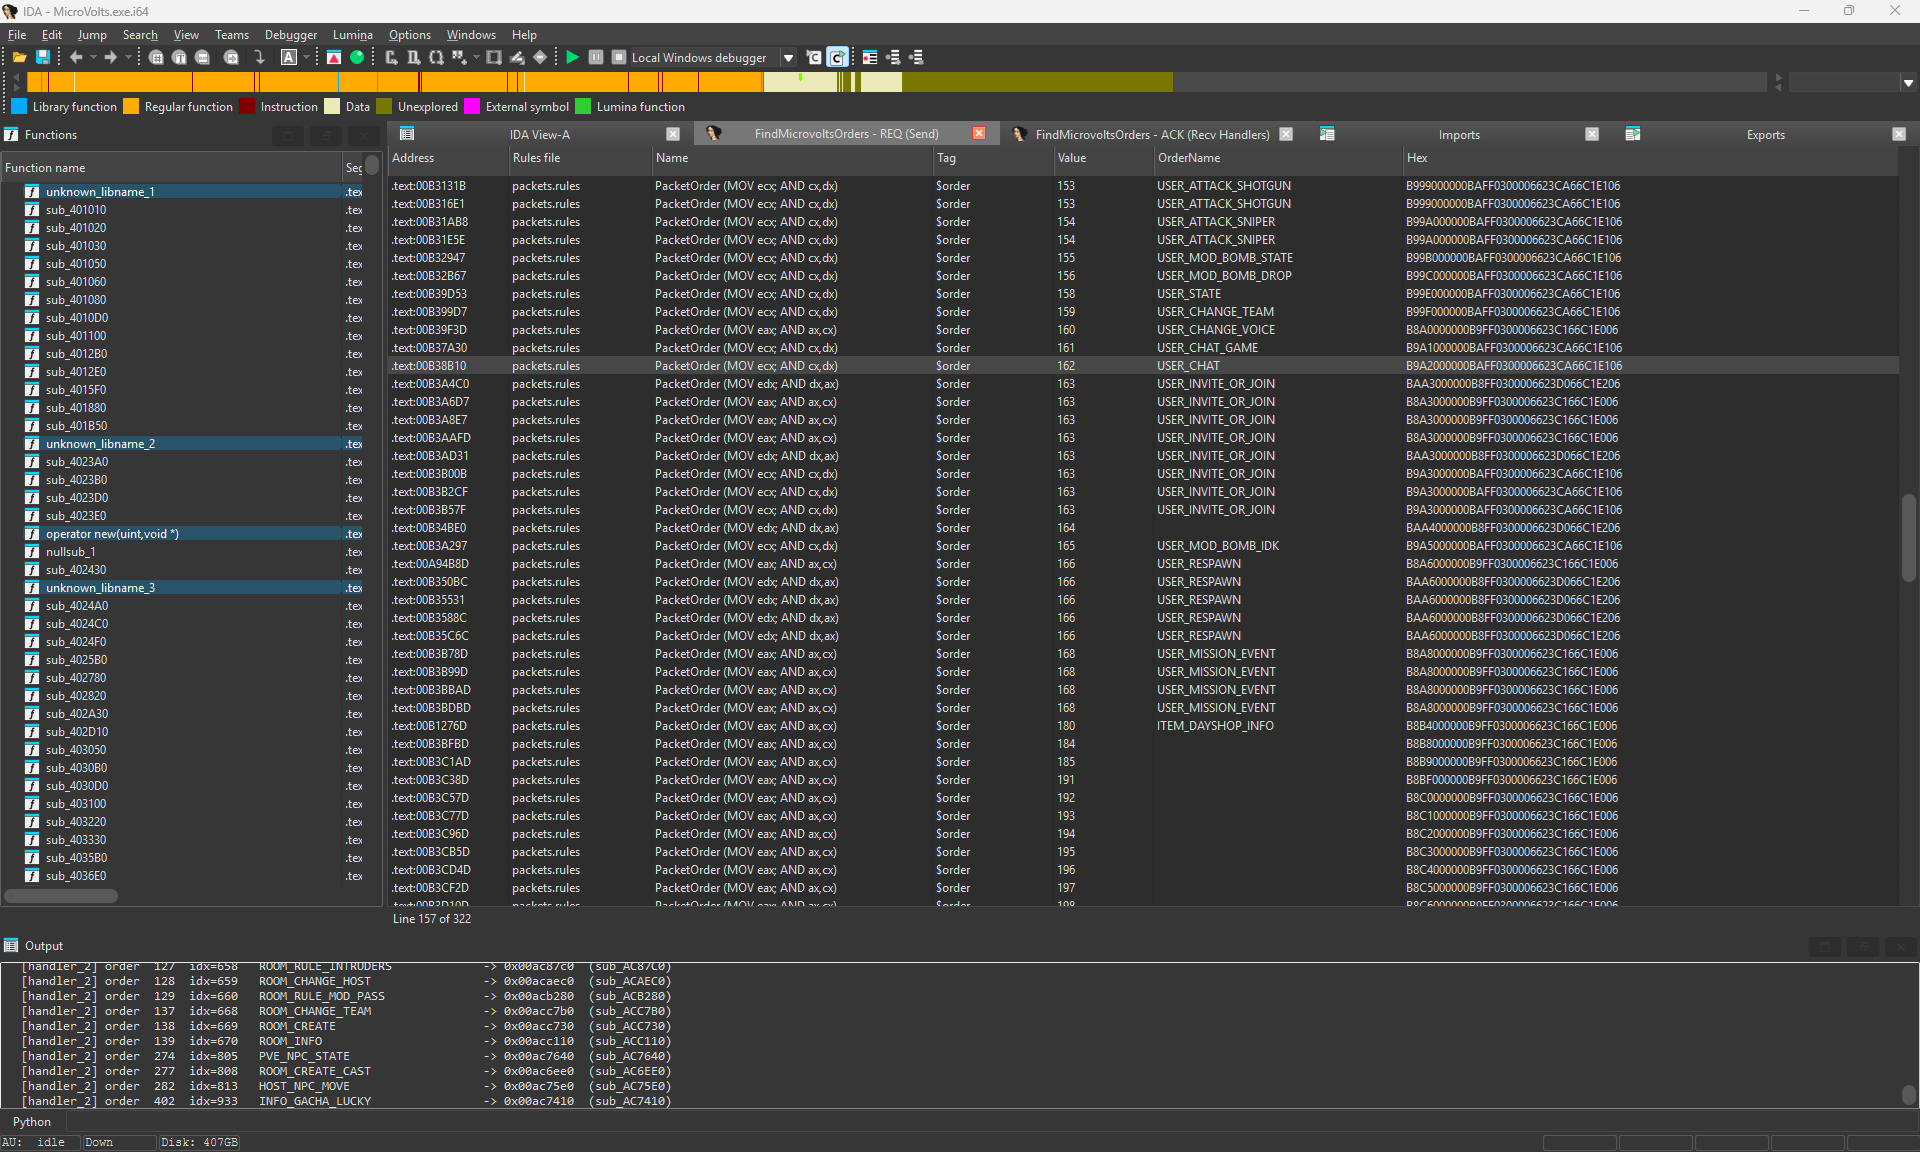The width and height of the screenshot is (1920, 1152).
Task: Click the red triangle toolbar icon
Action: pos(334,58)
